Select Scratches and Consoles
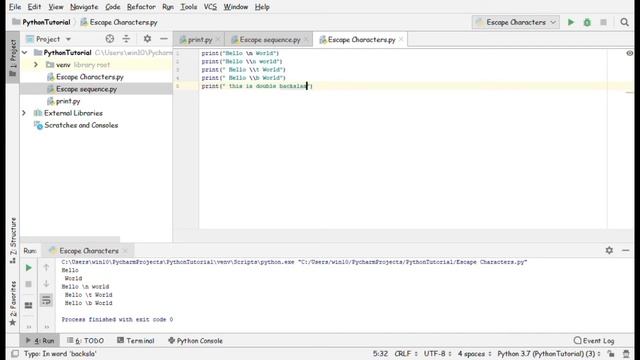This screenshot has height=360, width=640. coord(81,125)
